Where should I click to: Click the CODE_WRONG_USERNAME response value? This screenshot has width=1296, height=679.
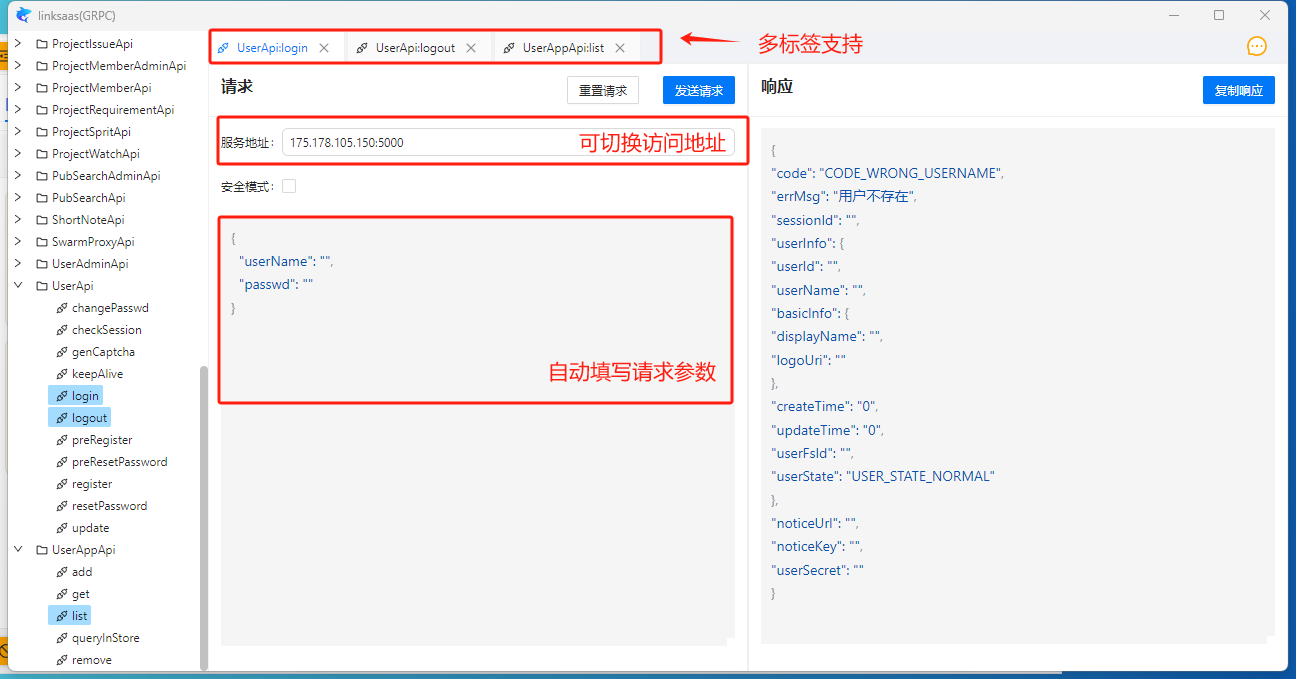point(911,173)
